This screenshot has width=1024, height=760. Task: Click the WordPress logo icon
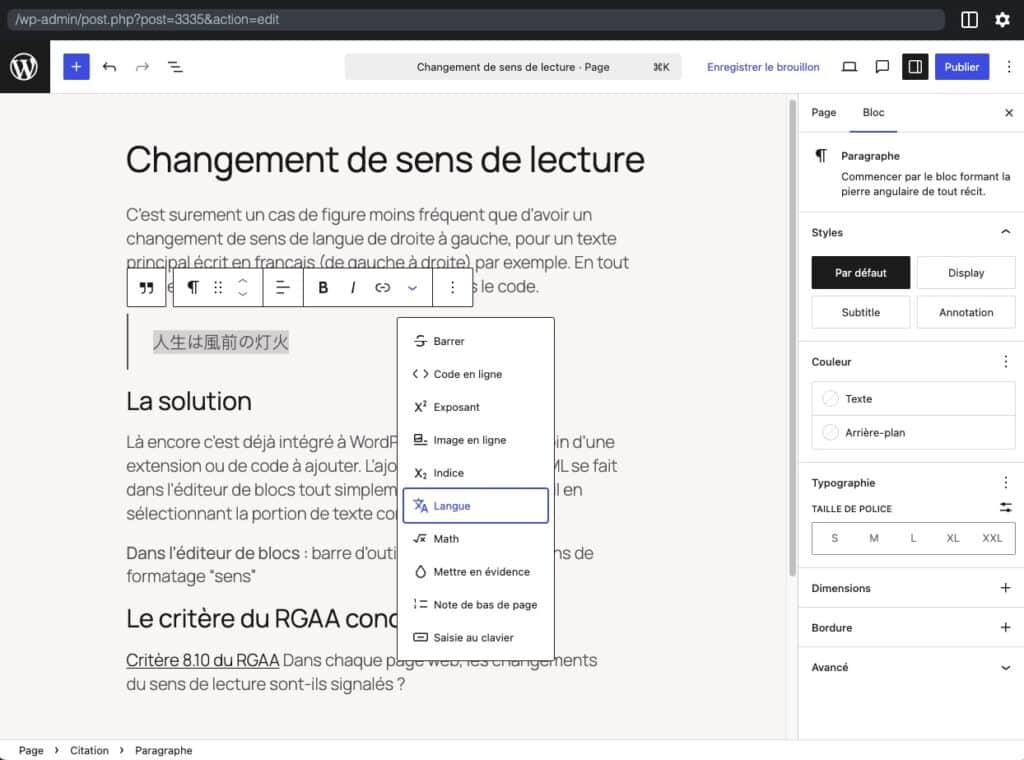[x=24, y=67]
